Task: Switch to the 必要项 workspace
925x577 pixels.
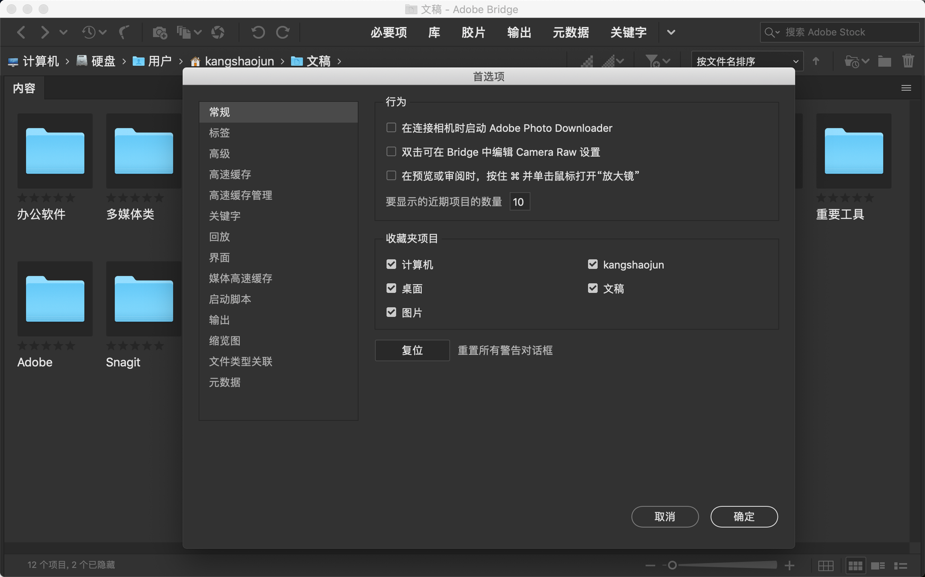Action: (389, 32)
